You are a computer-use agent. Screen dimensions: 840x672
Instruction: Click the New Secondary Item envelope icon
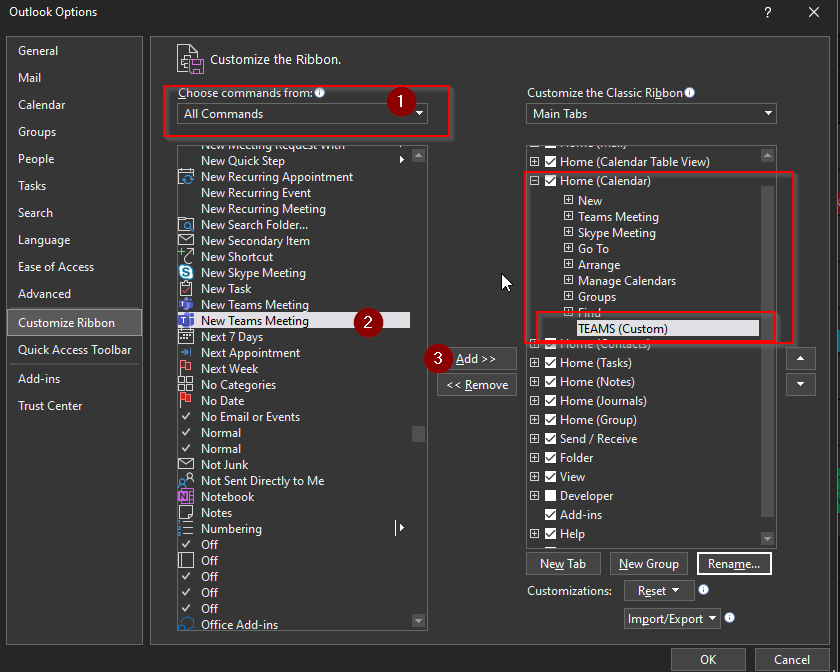click(186, 240)
